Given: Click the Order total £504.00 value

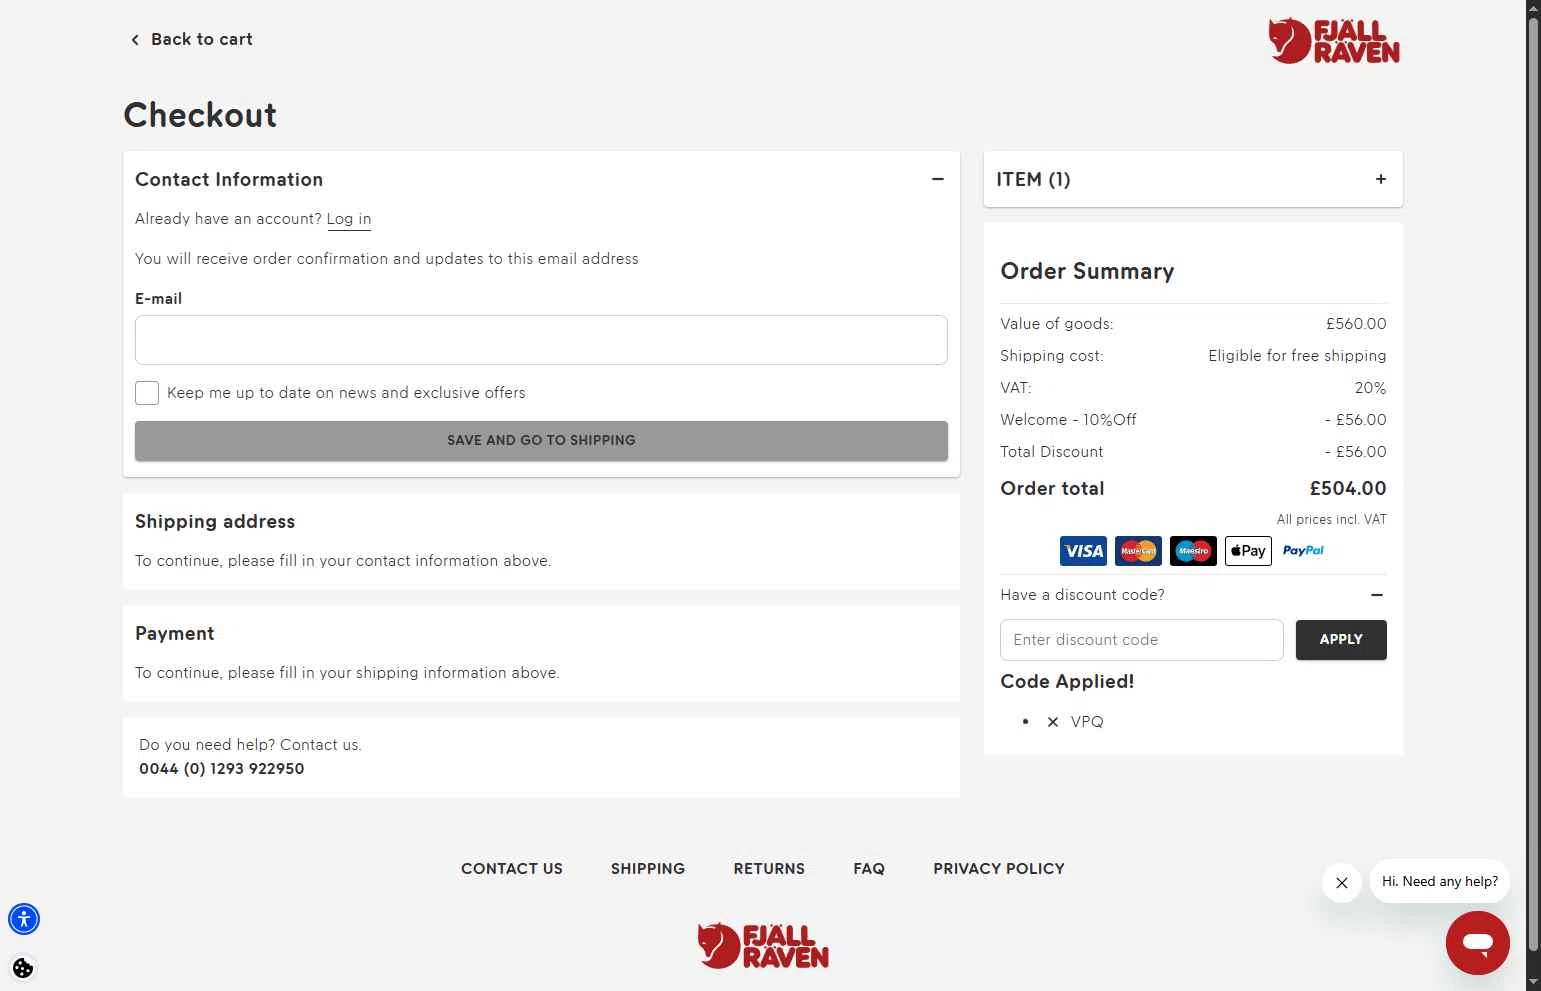Looking at the screenshot, I should coord(1348,489).
